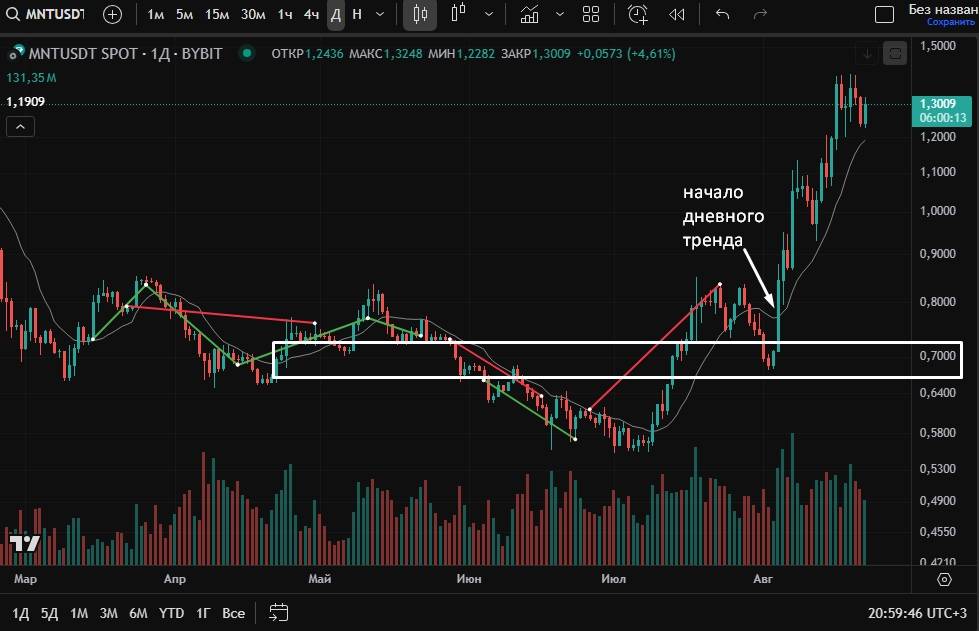Create an alert with the clock icon
Screen dimensions: 979x631
638,15
